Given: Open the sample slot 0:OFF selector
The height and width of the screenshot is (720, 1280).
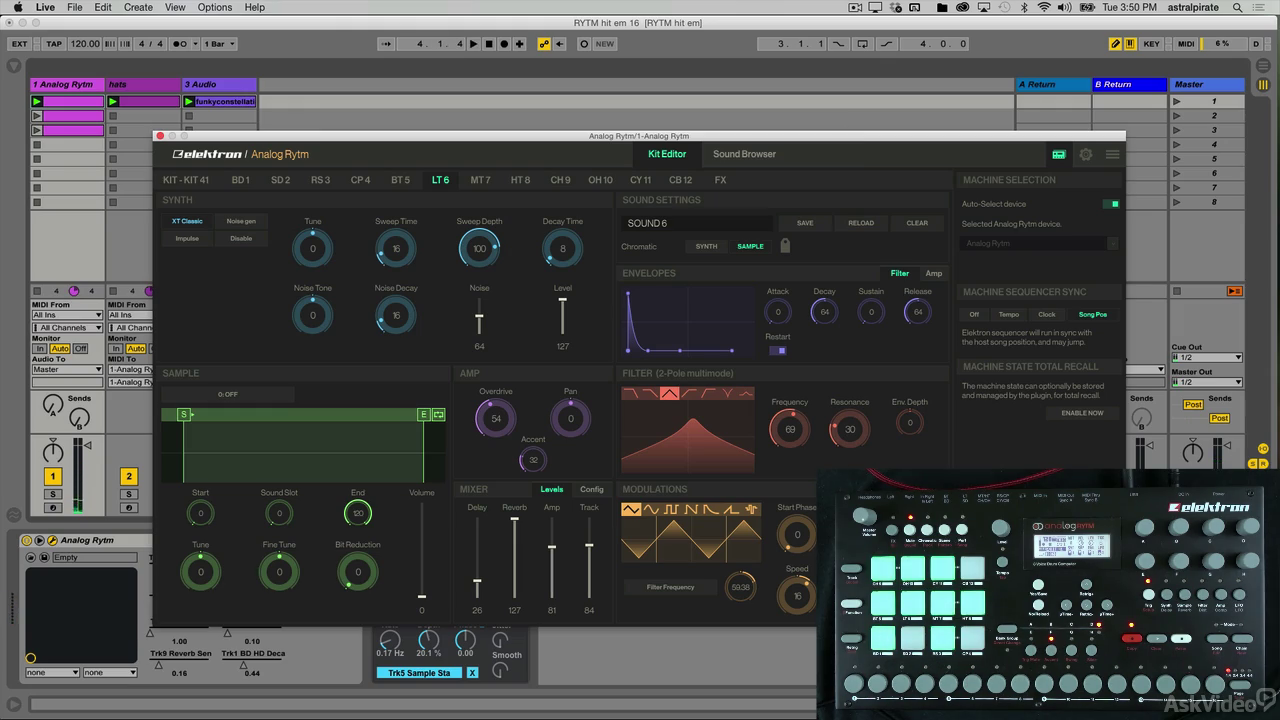Looking at the screenshot, I should (227, 394).
